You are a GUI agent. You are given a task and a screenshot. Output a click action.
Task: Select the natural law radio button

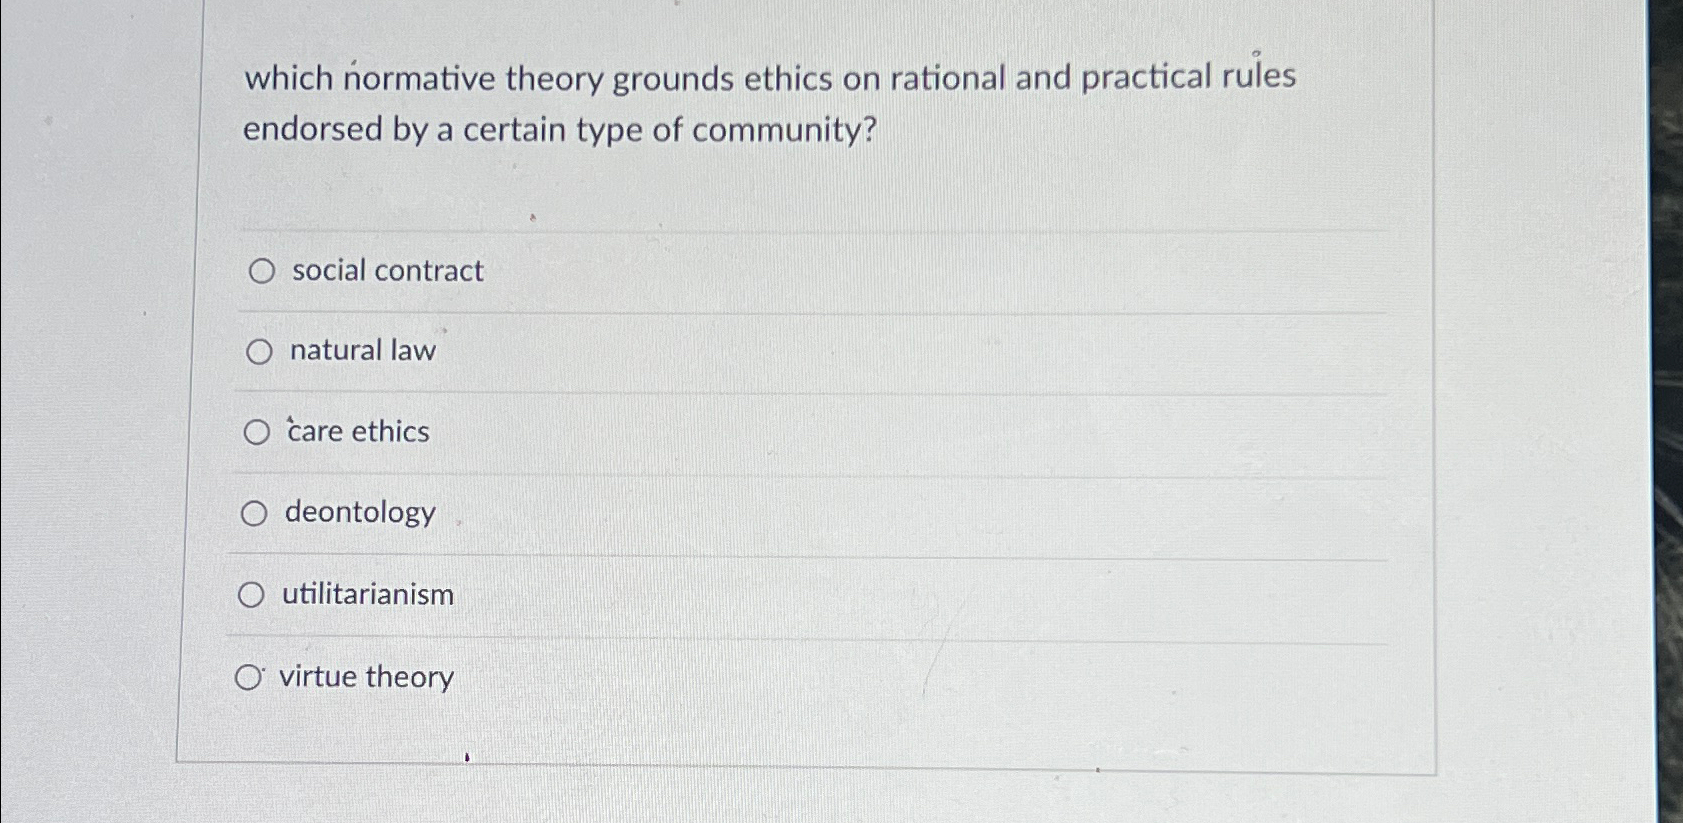260,350
